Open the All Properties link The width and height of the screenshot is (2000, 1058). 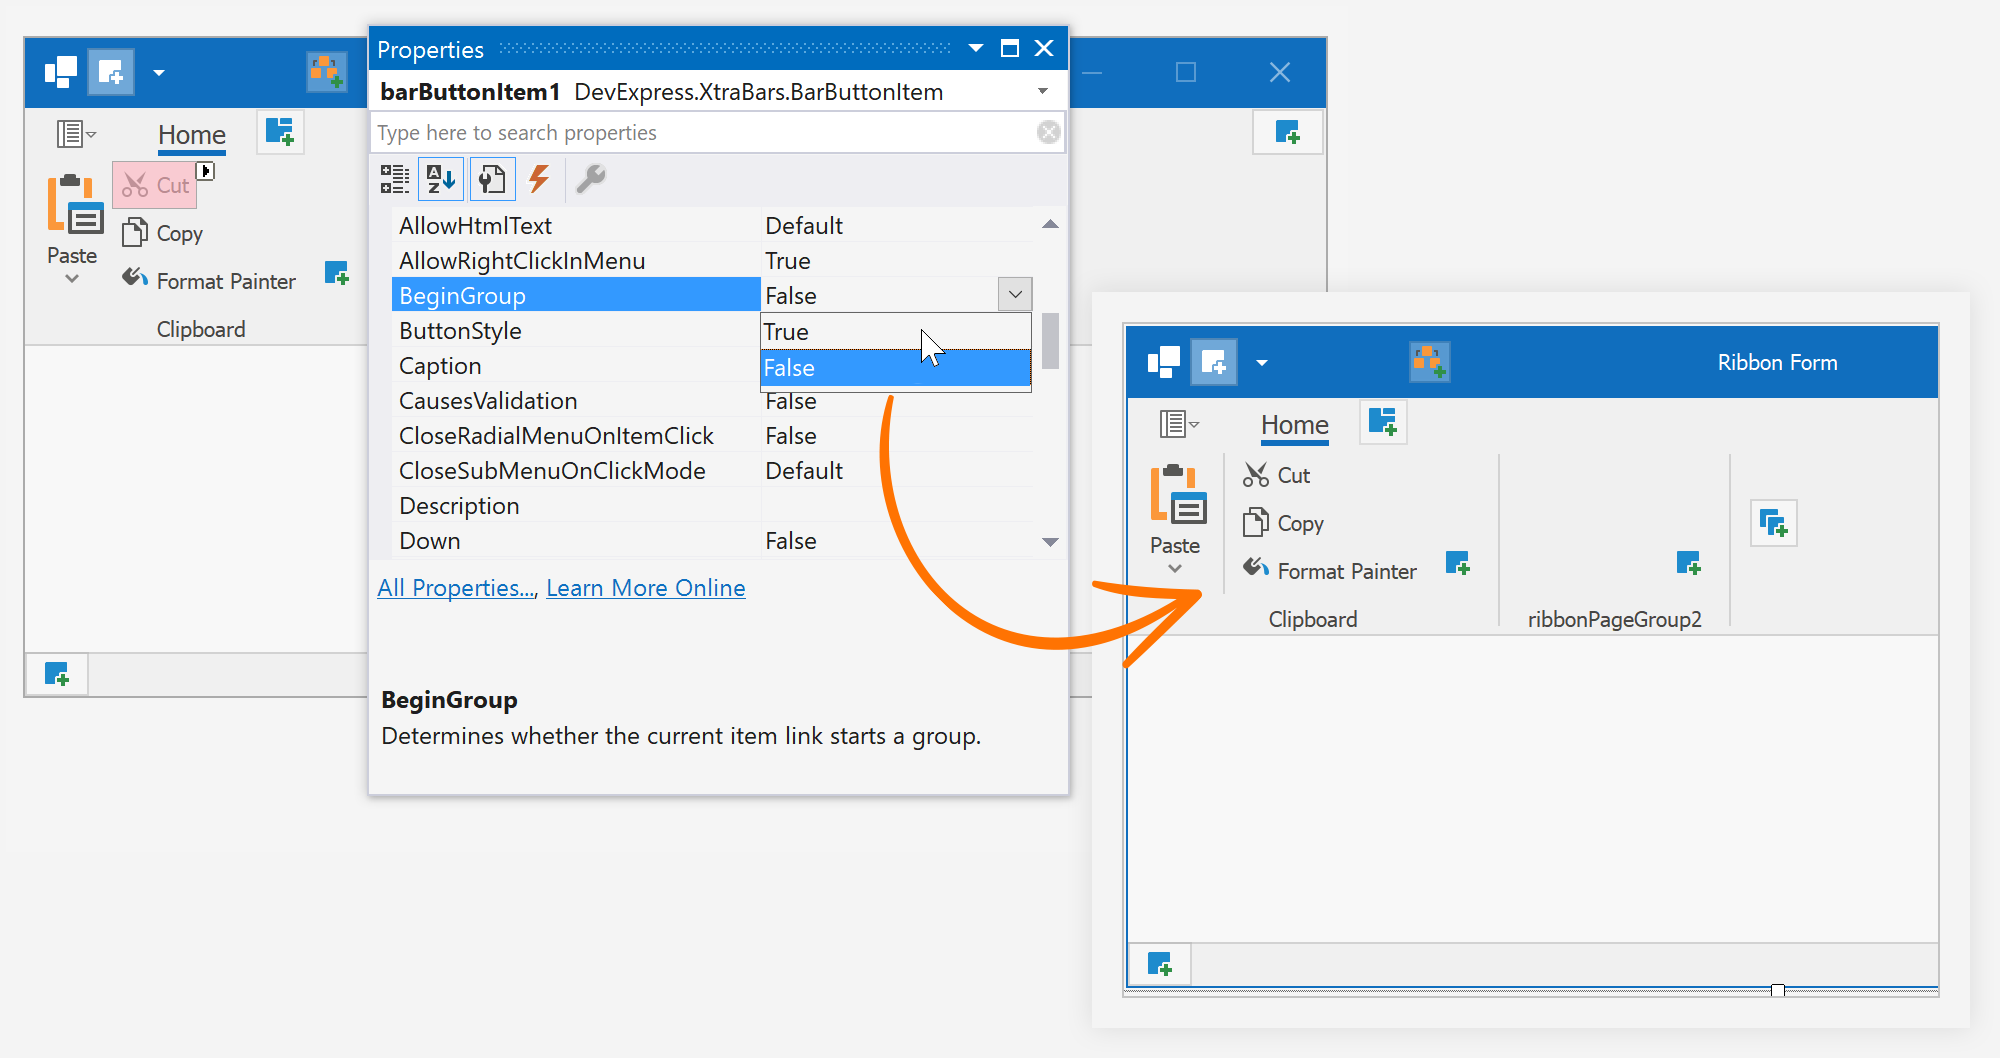(x=457, y=588)
